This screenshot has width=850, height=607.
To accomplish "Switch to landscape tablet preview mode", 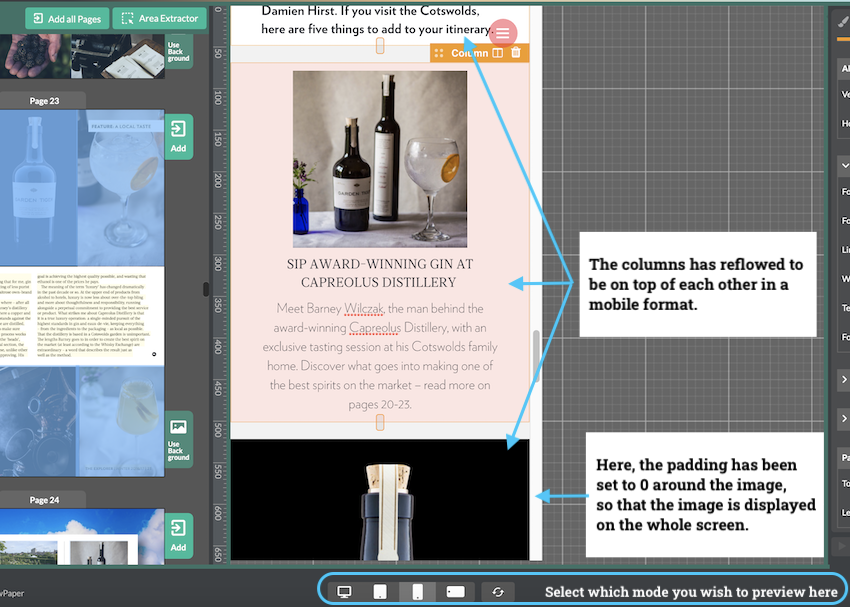I will coord(455,592).
